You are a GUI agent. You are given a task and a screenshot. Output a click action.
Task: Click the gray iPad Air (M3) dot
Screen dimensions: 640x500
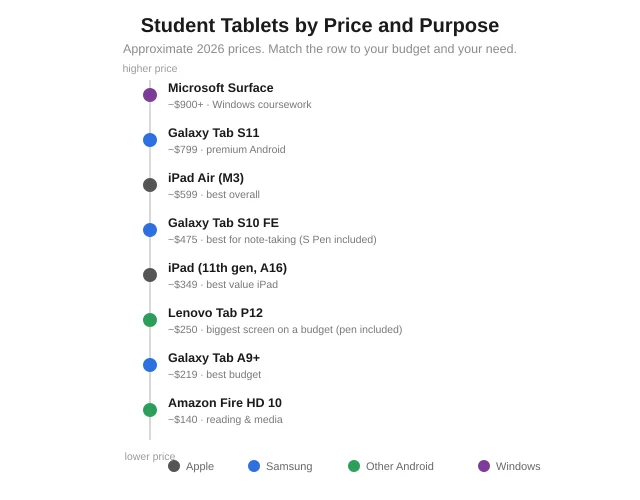point(150,185)
